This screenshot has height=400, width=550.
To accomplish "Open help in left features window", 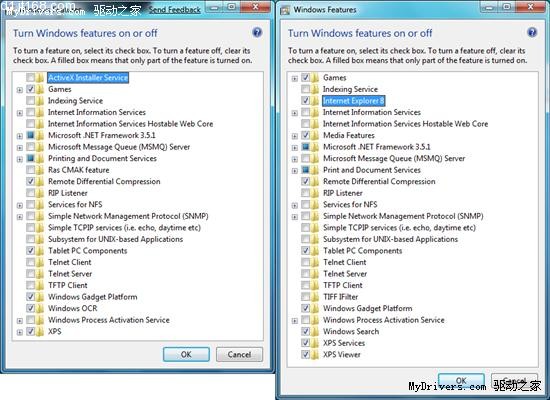I will 257,33.
